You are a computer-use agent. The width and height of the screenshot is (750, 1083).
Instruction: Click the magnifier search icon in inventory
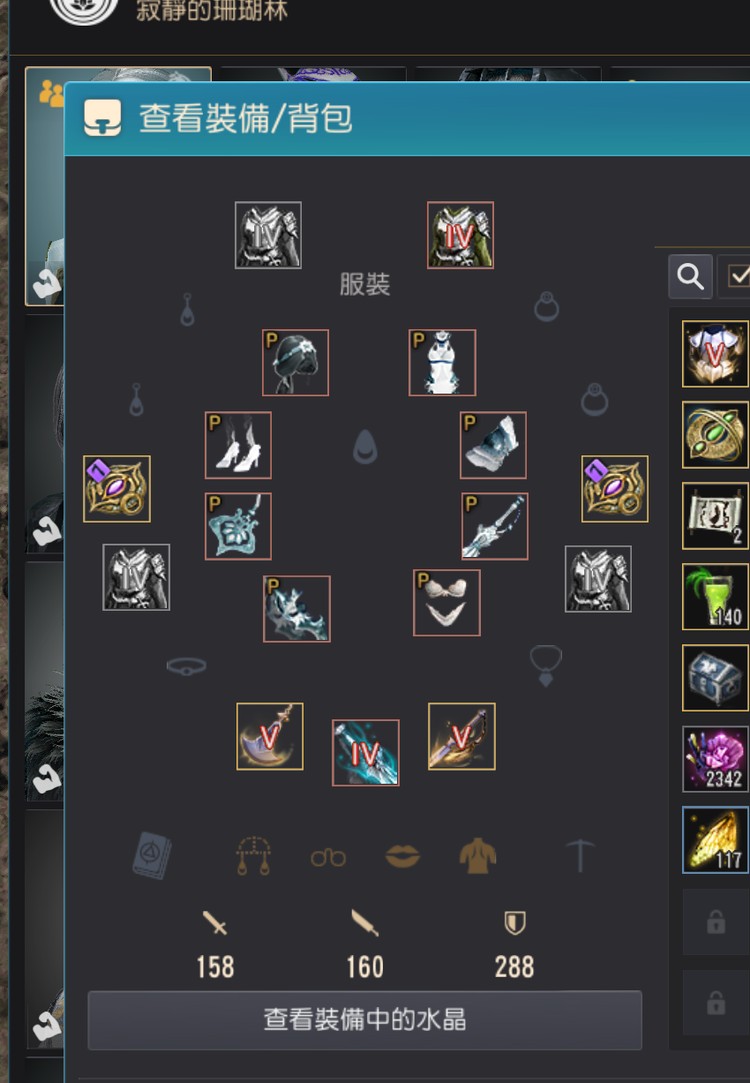(x=690, y=276)
